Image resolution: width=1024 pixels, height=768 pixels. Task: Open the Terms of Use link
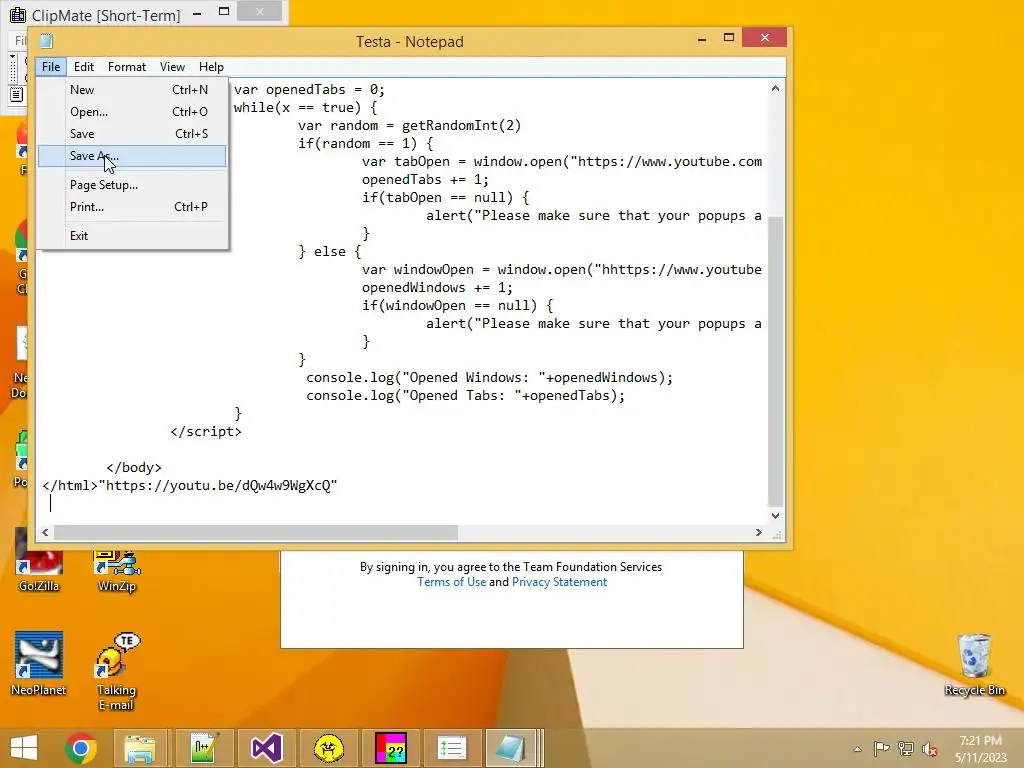point(451,582)
